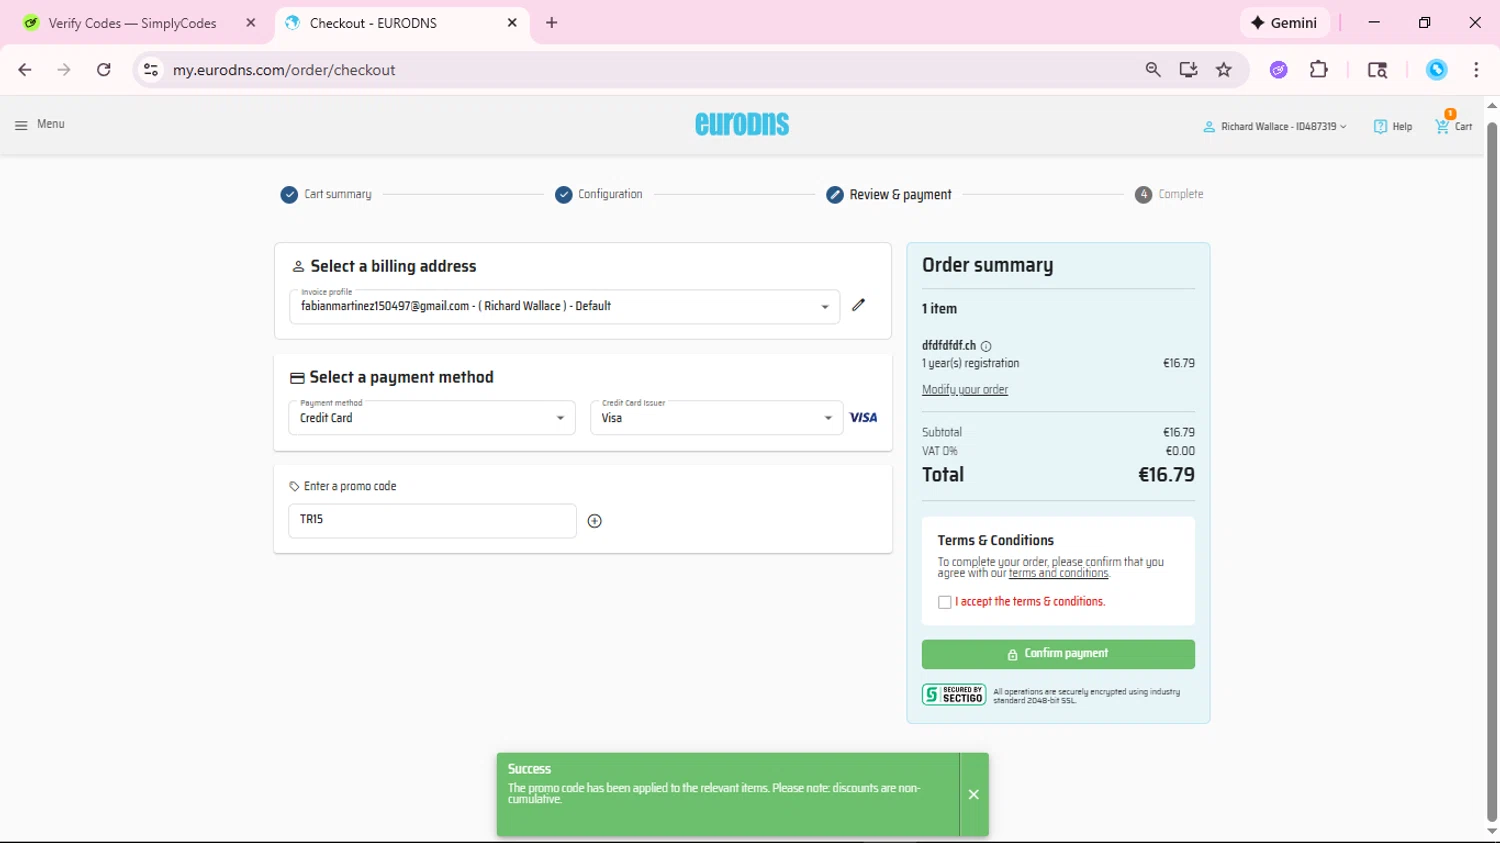Select the Review & payment step

tap(889, 194)
